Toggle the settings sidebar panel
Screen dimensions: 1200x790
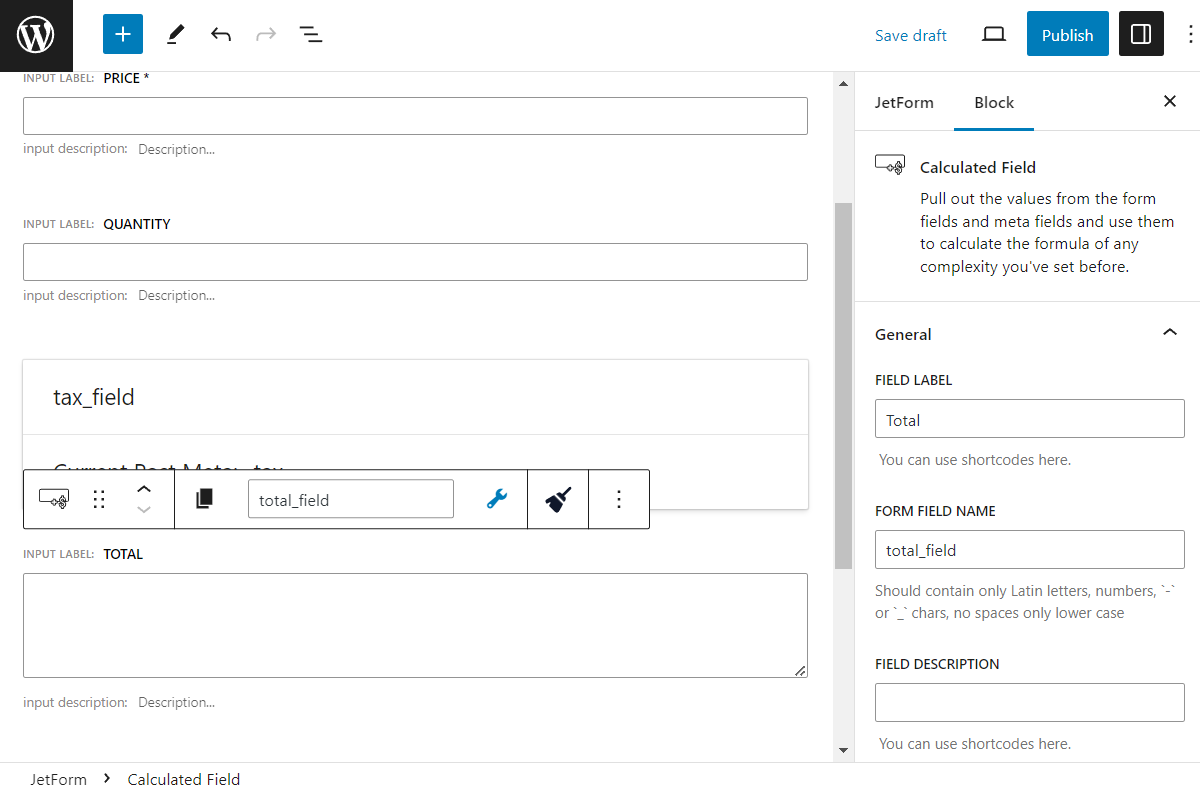(x=1140, y=33)
